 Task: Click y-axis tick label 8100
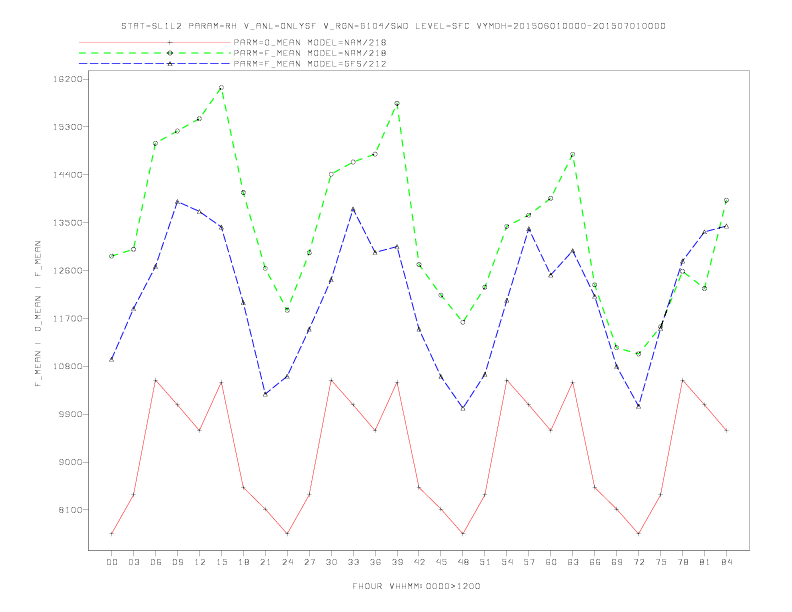pyautogui.click(x=71, y=510)
